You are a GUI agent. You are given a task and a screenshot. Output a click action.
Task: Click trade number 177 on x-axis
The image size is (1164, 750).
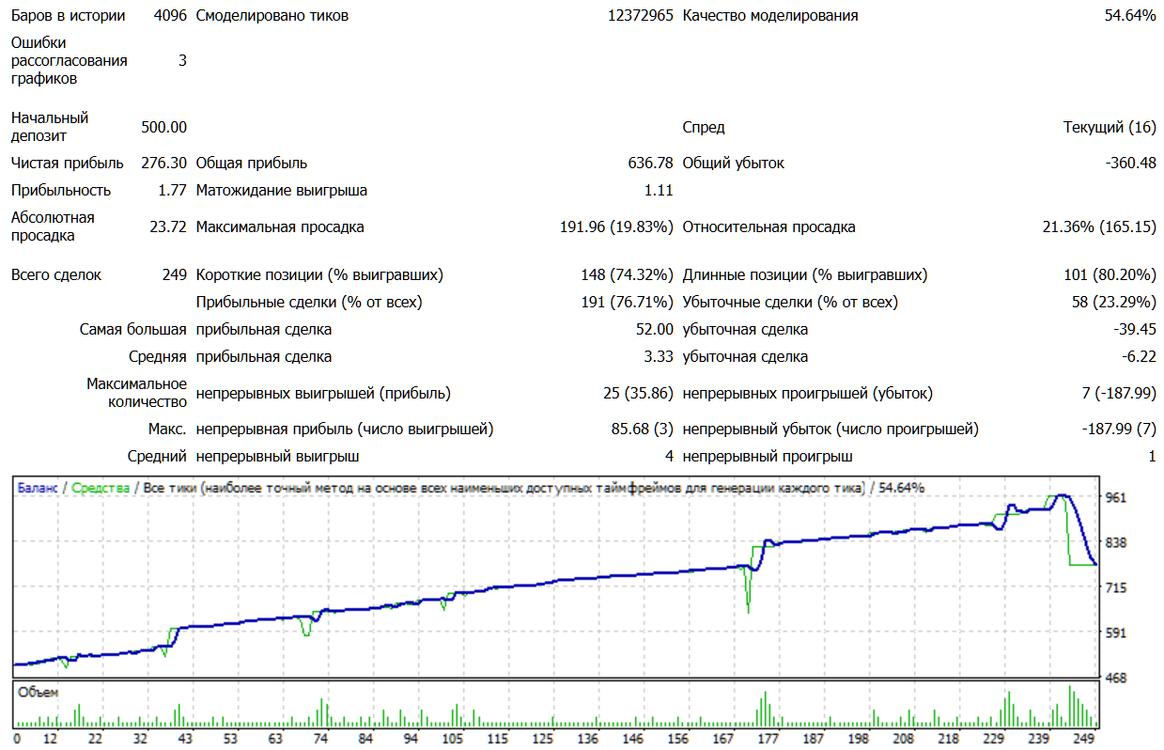point(768,739)
